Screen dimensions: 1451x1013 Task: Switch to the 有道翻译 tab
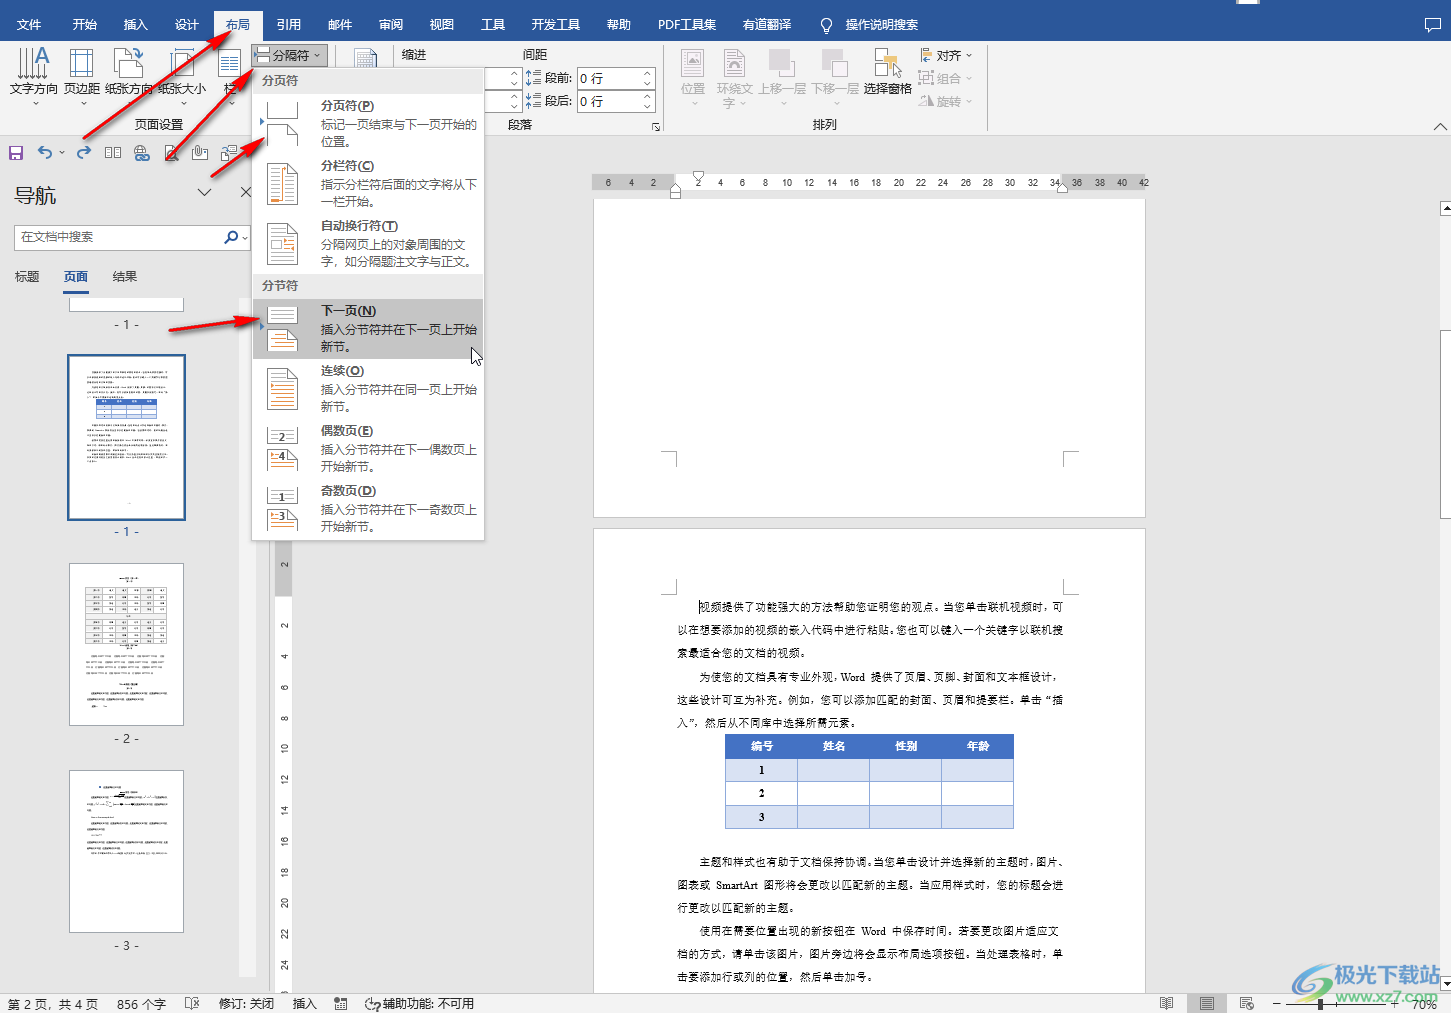pyautogui.click(x=767, y=25)
